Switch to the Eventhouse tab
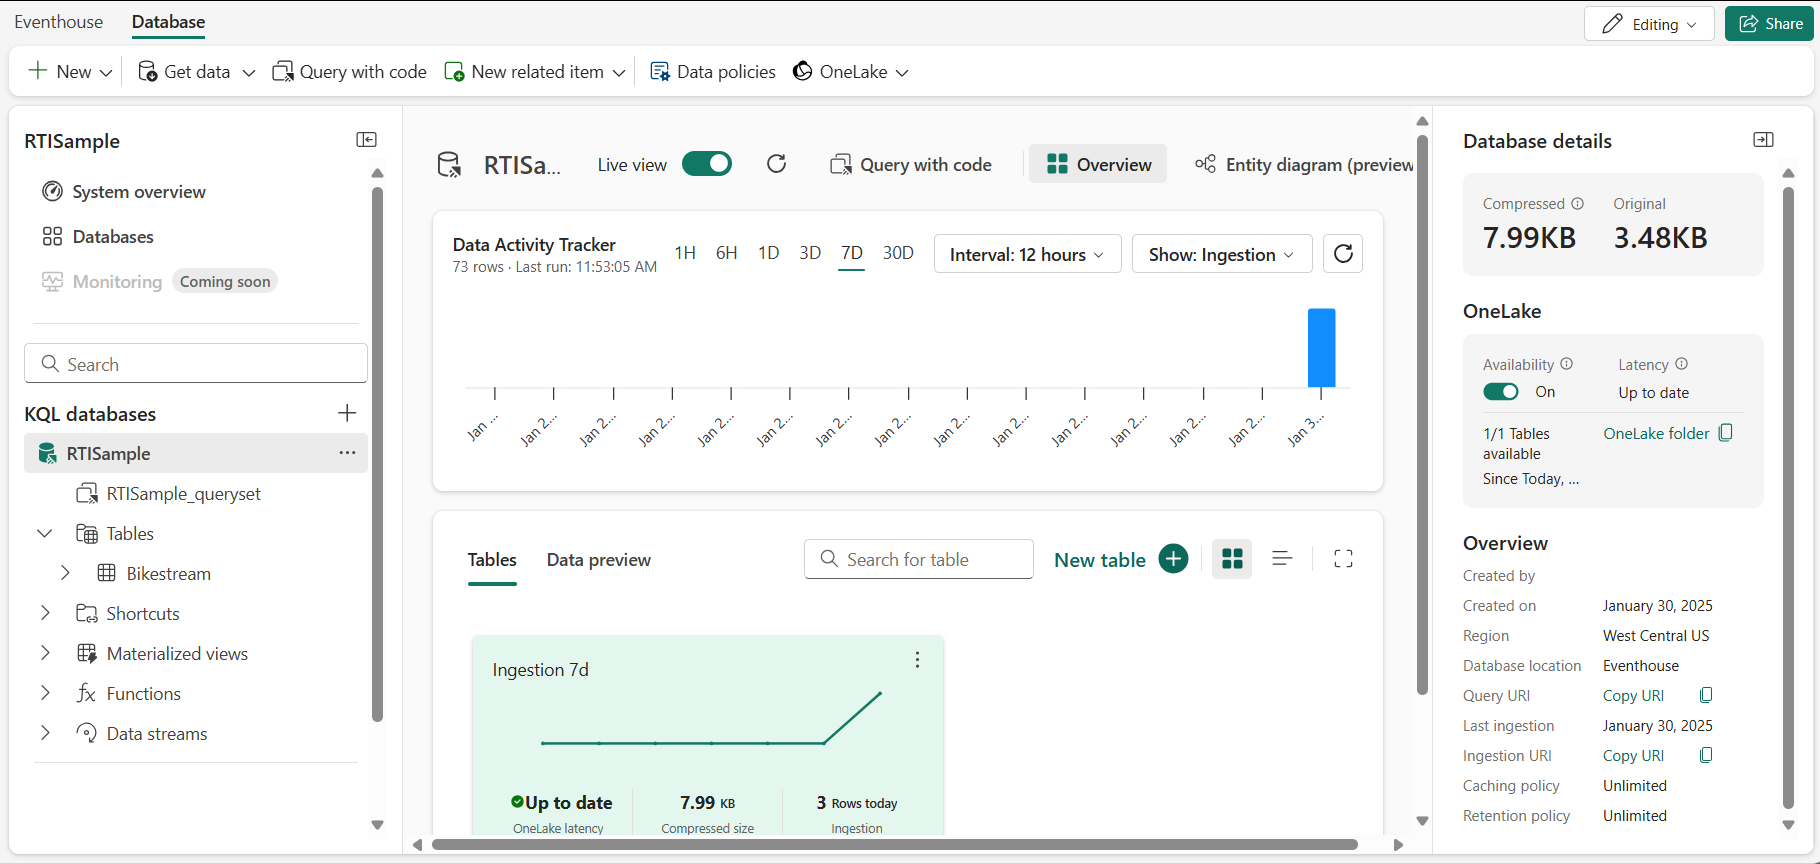Screen dimensions: 1820x864 pyautogui.click(x=58, y=22)
